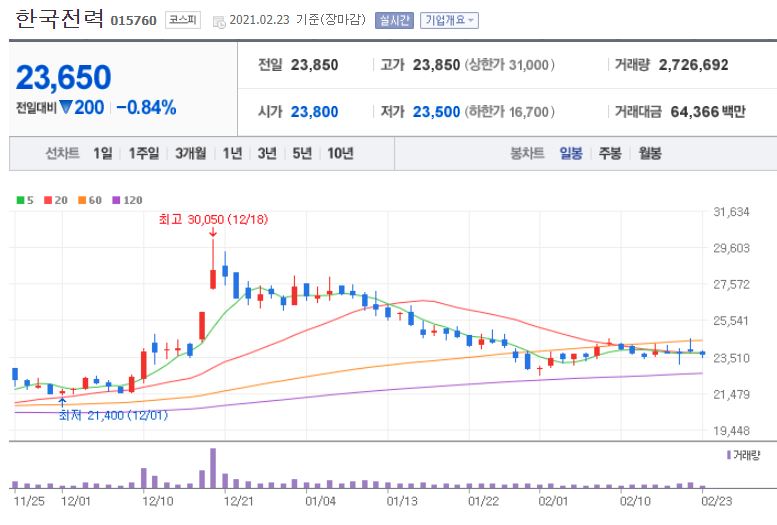The width and height of the screenshot is (777, 525).
Task: Select 월봉 monthly candle chart
Action: [x=650, y=153]
